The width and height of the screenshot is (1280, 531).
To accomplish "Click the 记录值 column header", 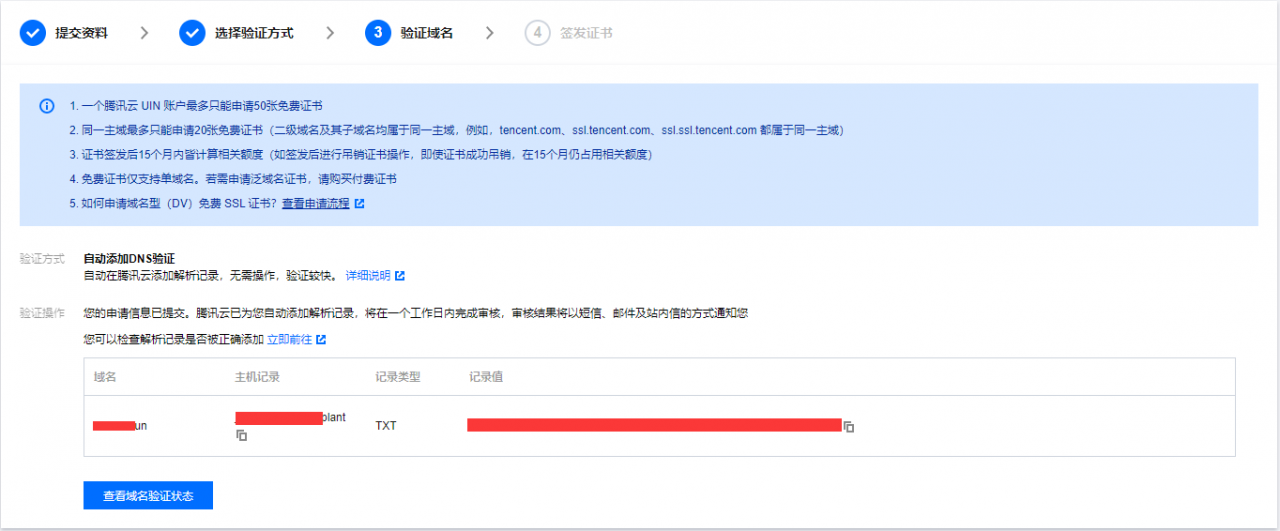I will [485, 377].
